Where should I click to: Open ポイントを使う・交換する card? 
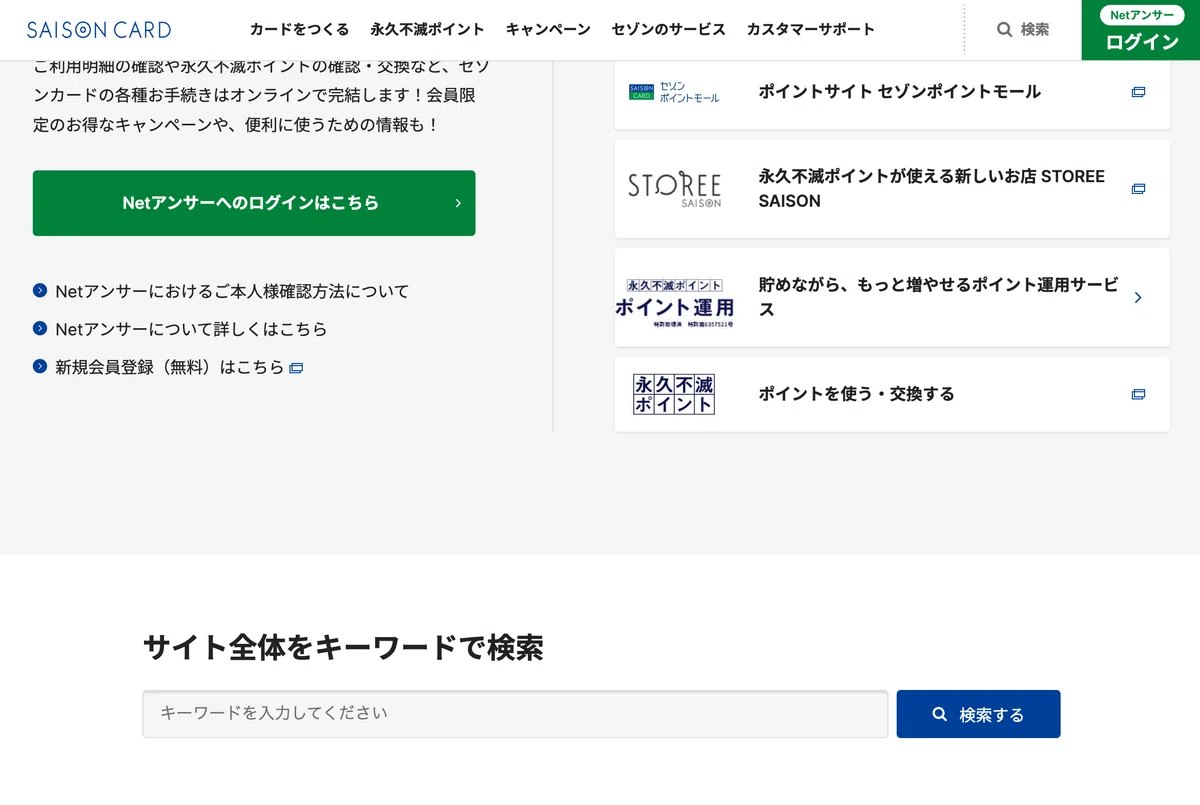pyautogui.click(x=892, y=394)
